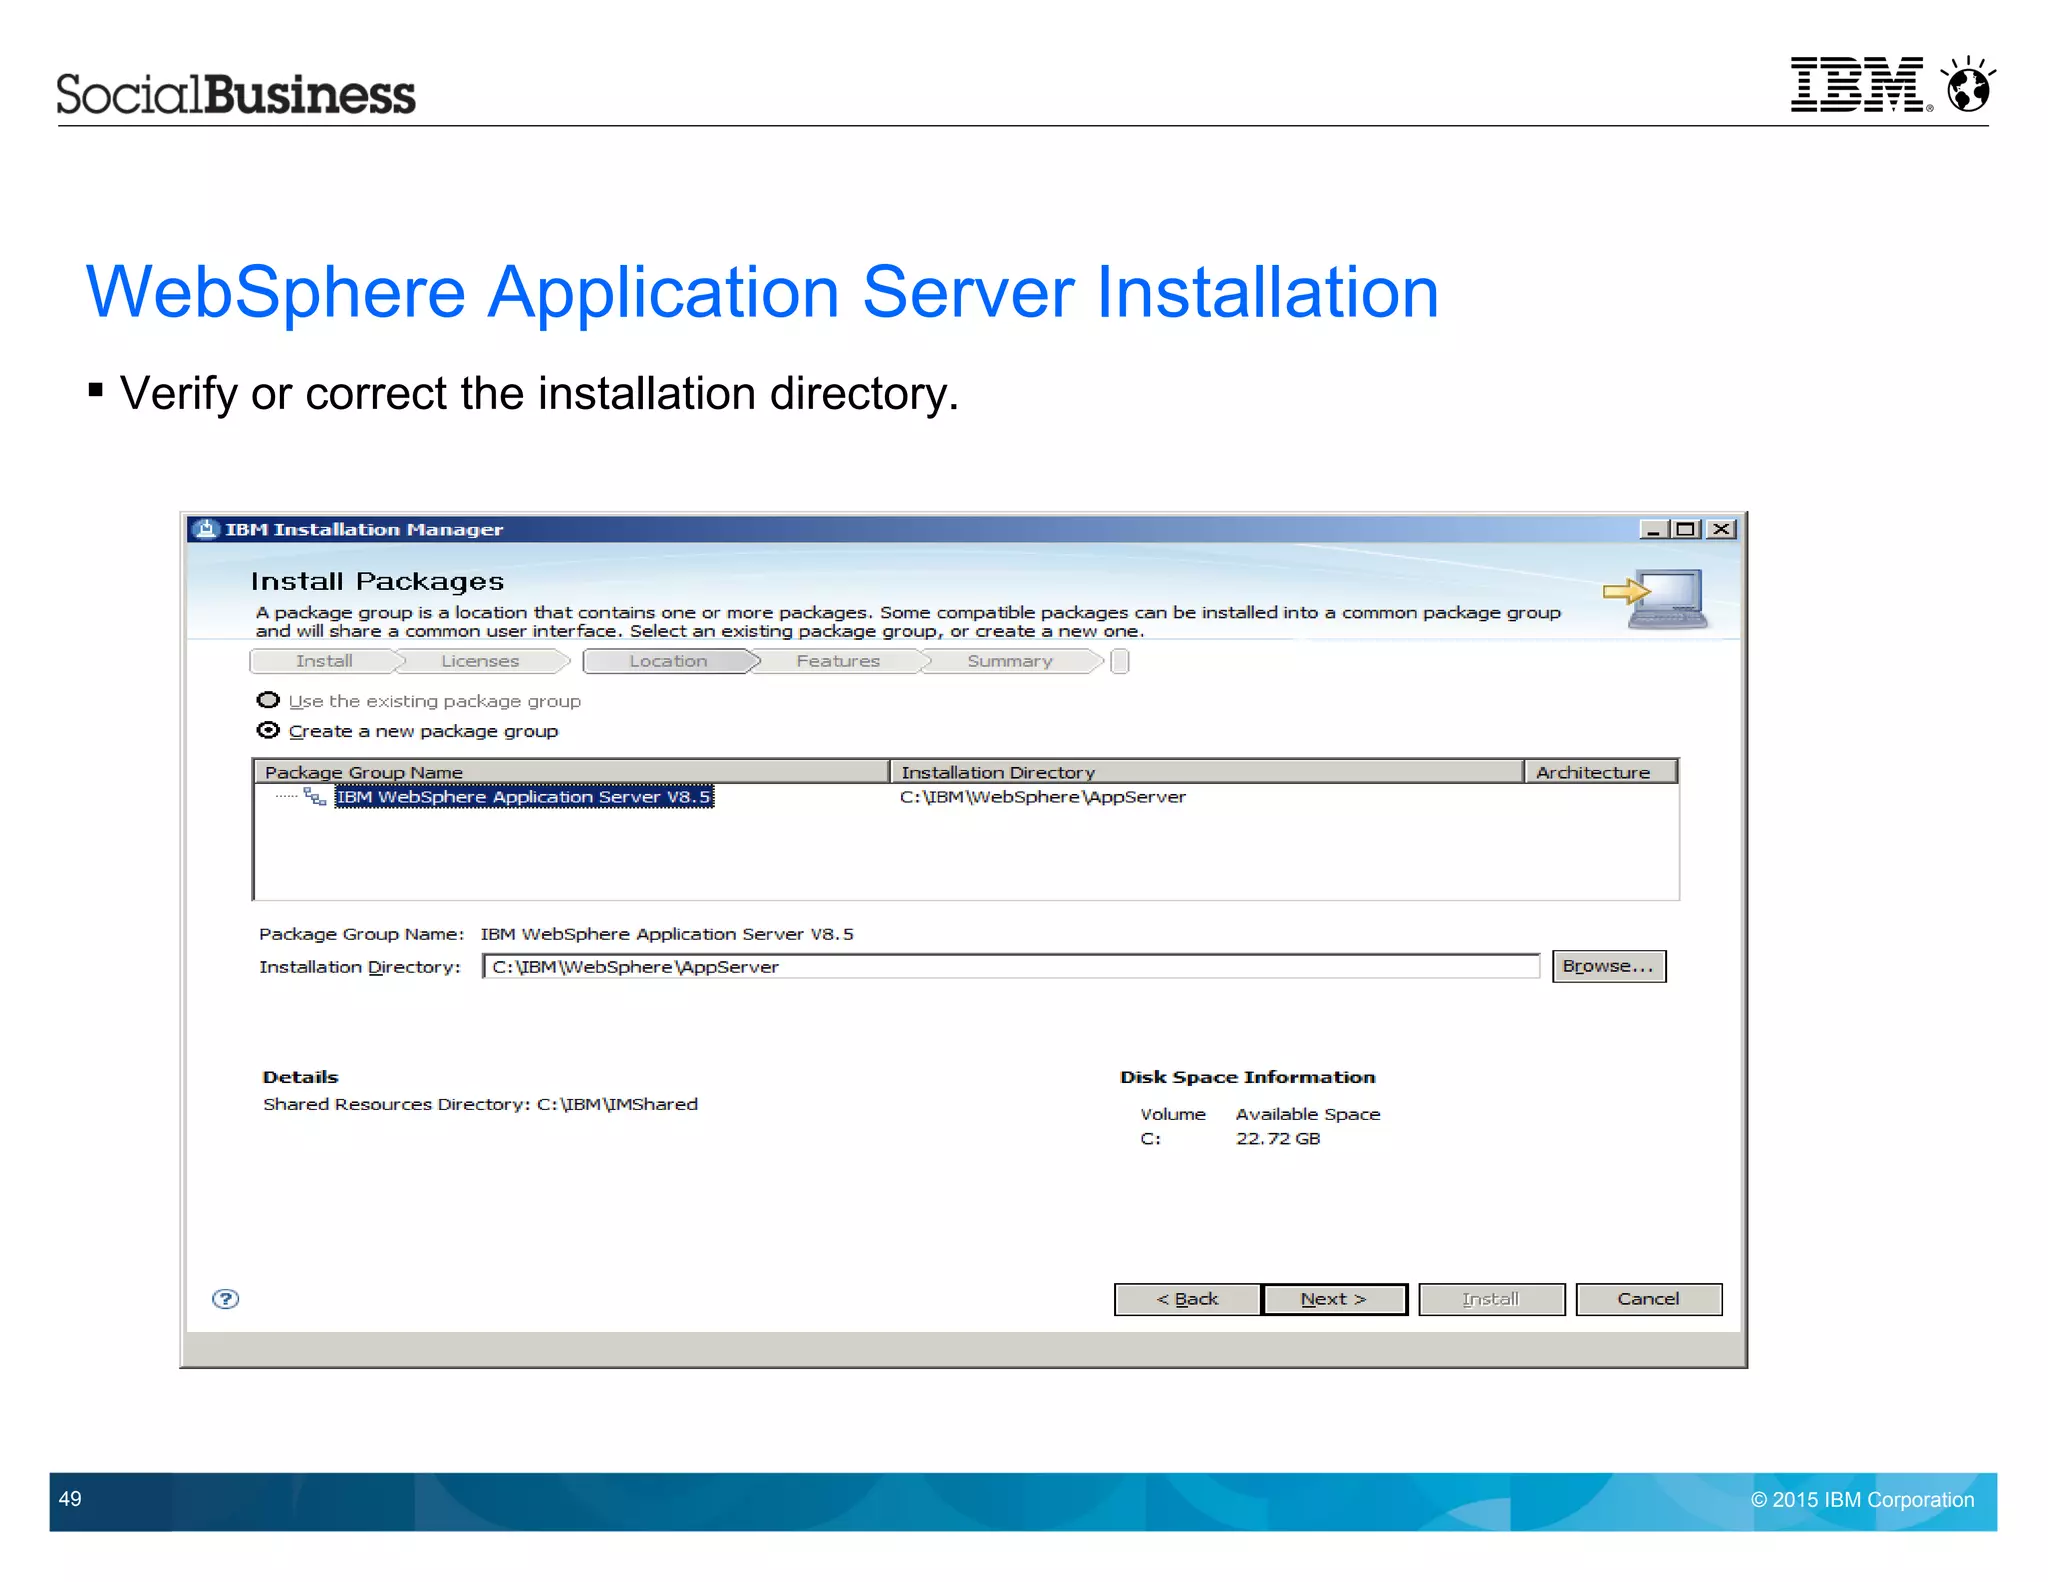Image resolution: width=2048 pixels, height=1582 pixels.
Task: Click the Disk Space Information heading
Action: (1248, 1077)
